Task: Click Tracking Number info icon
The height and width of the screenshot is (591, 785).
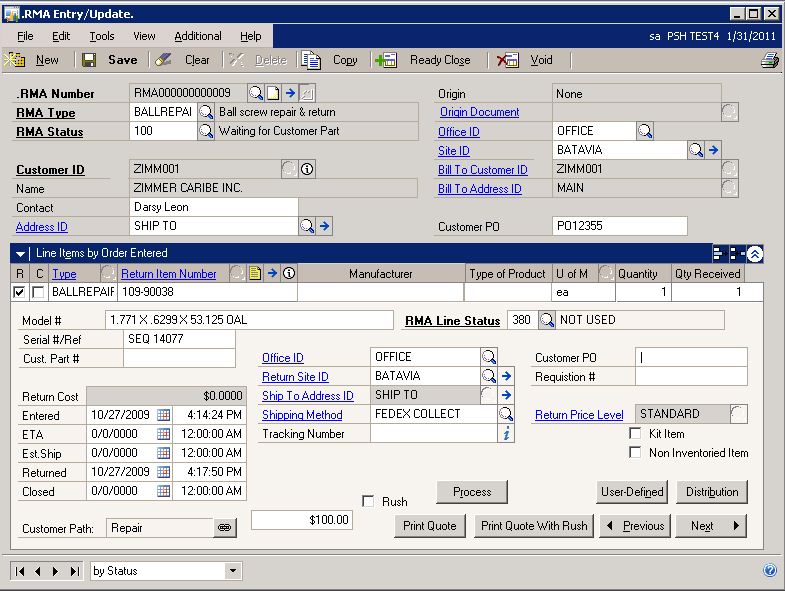Action: 506,433
